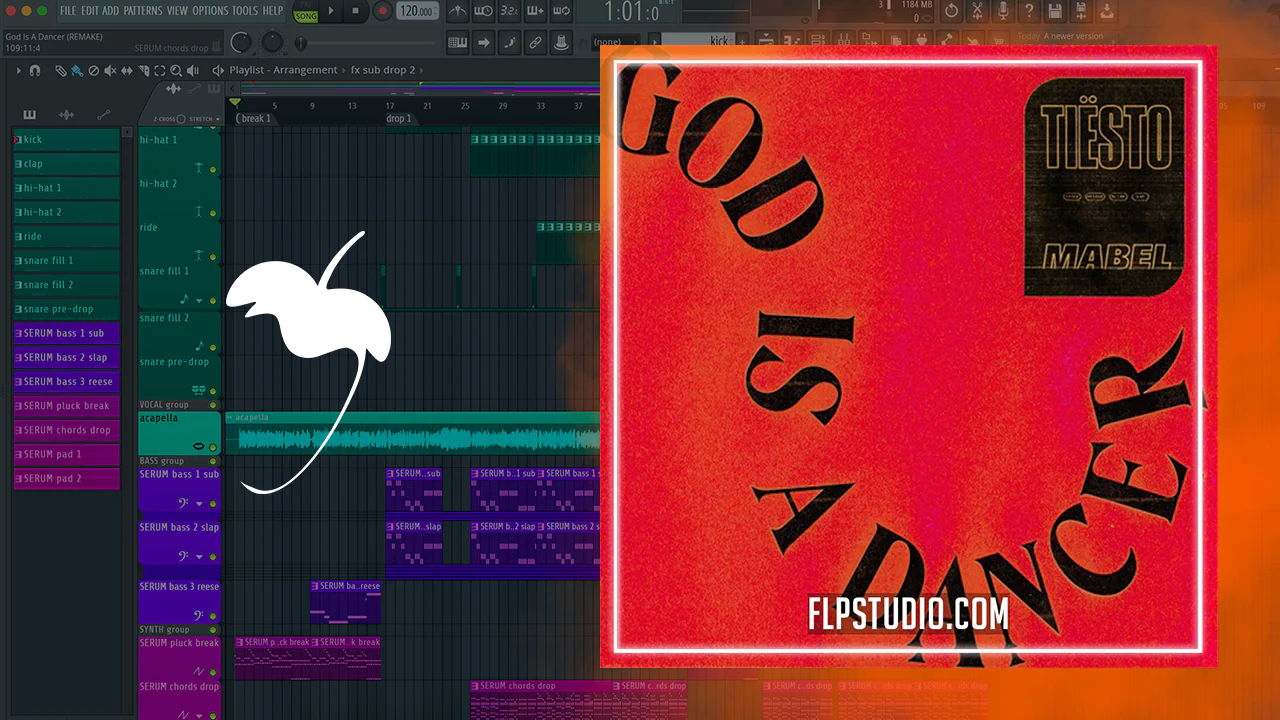Click the tempo field showing 120.000
Viewport: 1280px width, 720px height.
click(x=419, y=12)
